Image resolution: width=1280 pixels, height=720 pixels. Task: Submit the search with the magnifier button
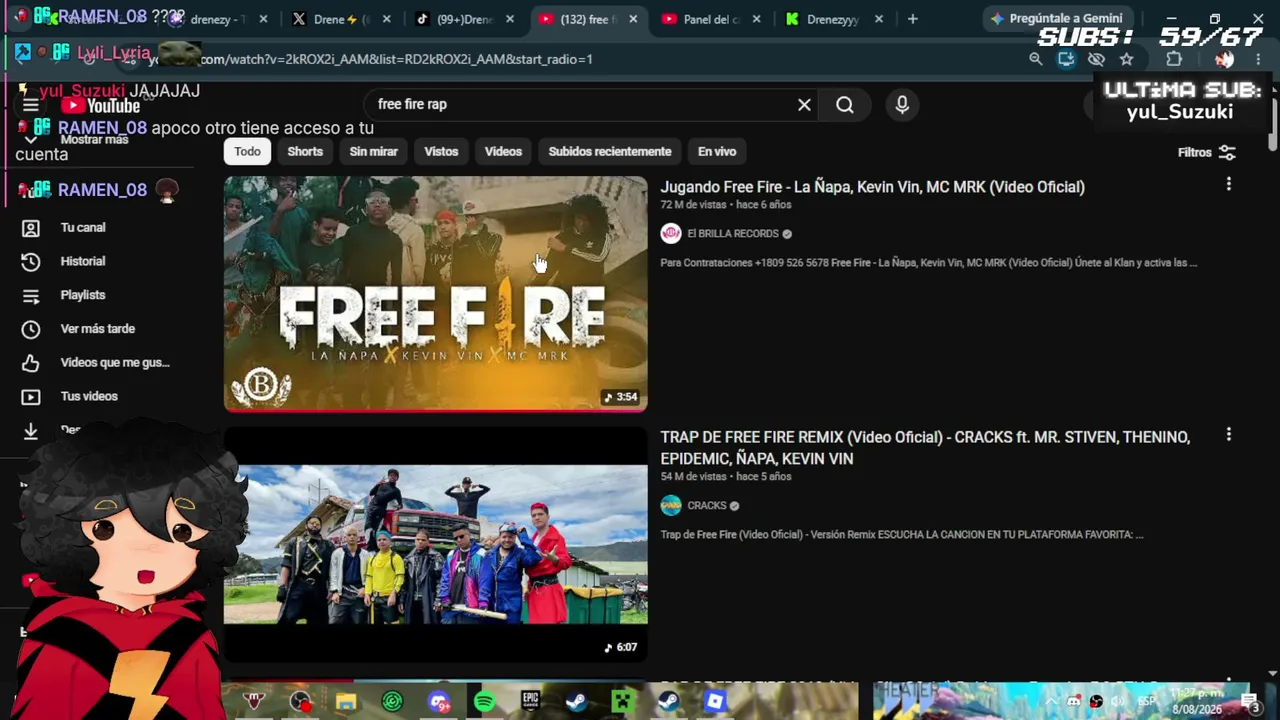[x=845, y=104]
